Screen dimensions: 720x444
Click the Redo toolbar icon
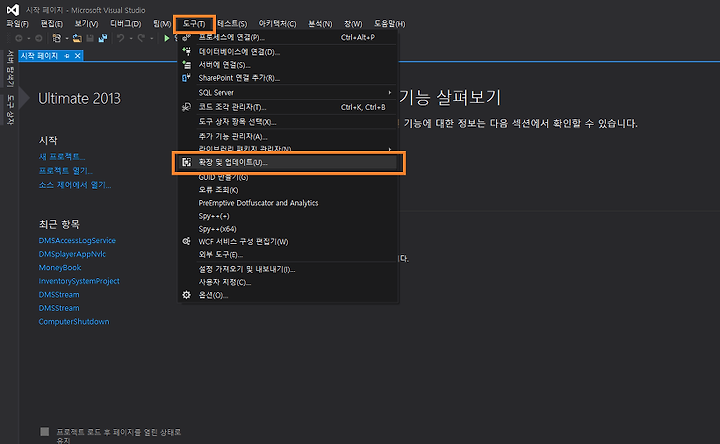[141, 39]
